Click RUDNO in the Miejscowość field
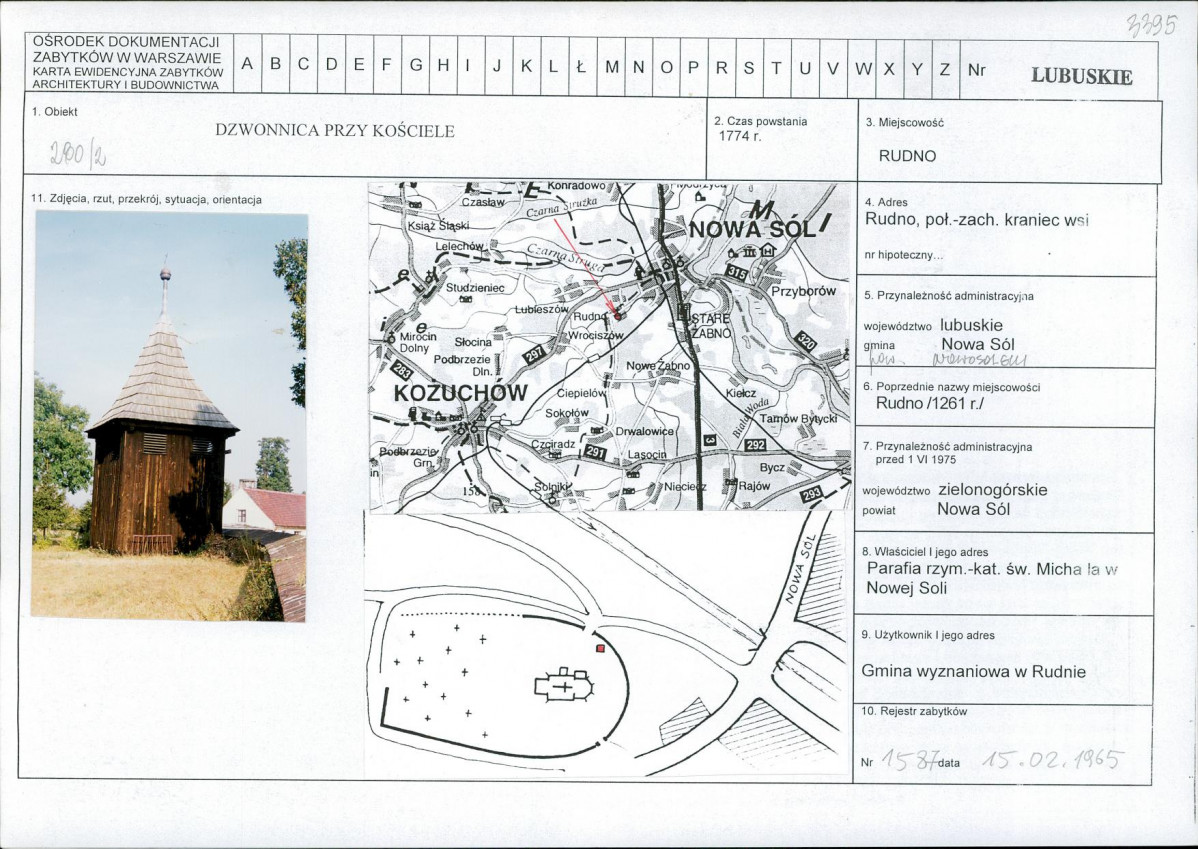The width and height of the screenshot is (1198, 849). click(x=907, y=156)
